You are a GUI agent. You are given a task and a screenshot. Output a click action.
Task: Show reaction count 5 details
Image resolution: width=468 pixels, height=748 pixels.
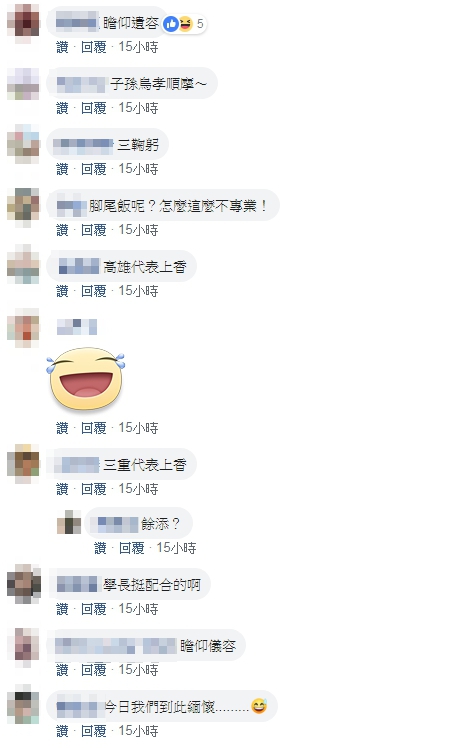click(x=200, y=23)
